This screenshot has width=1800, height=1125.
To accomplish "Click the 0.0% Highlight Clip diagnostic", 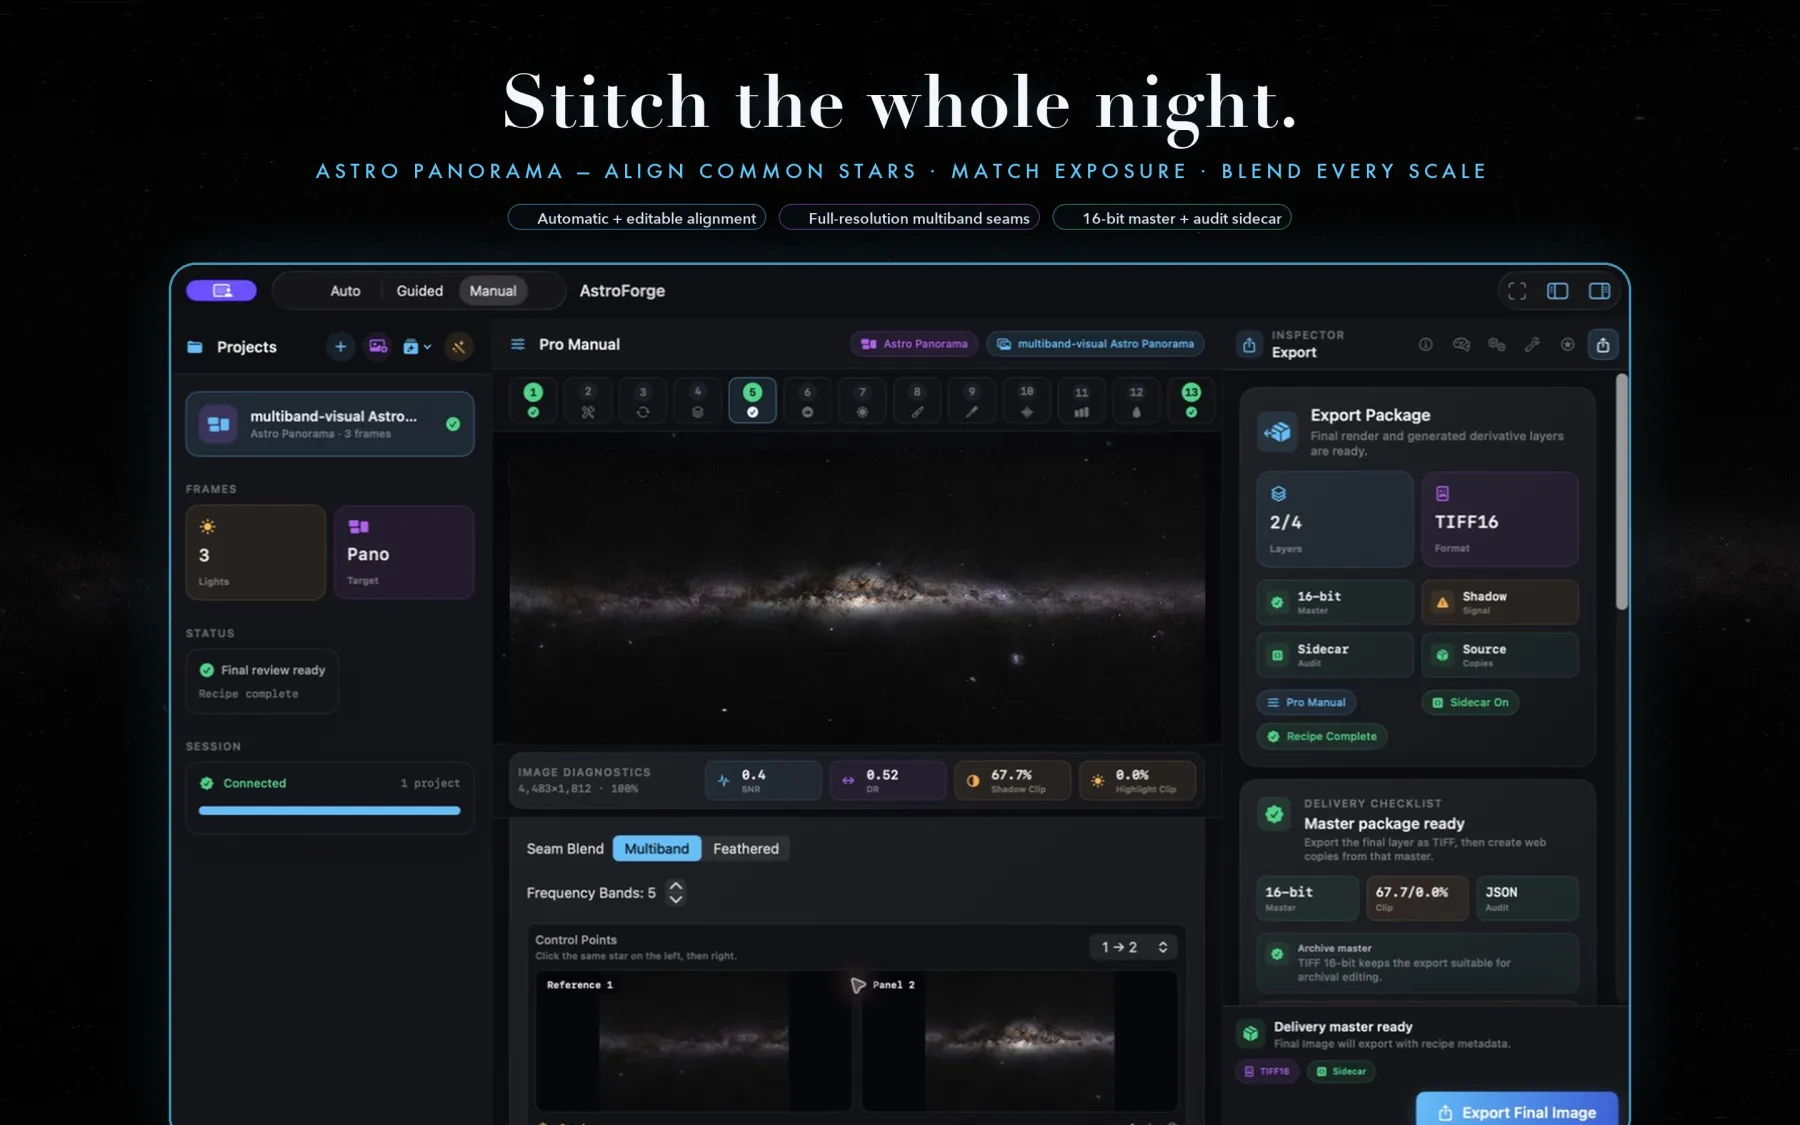I will click(x=1138, y=781).
